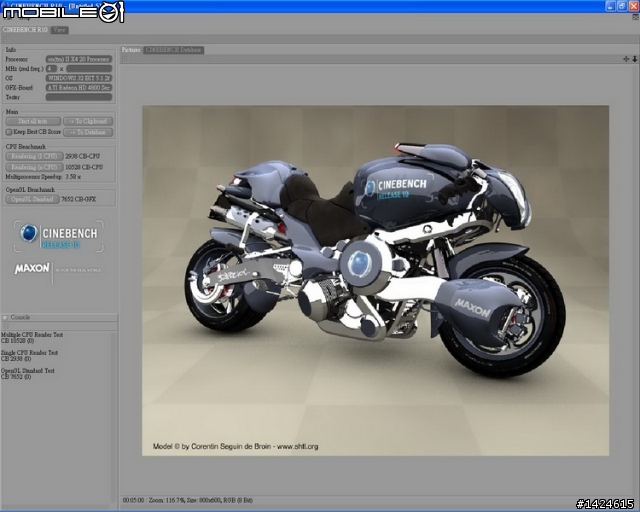Click the down-arrow icon at the picture panel's top right

click(635, 59)
